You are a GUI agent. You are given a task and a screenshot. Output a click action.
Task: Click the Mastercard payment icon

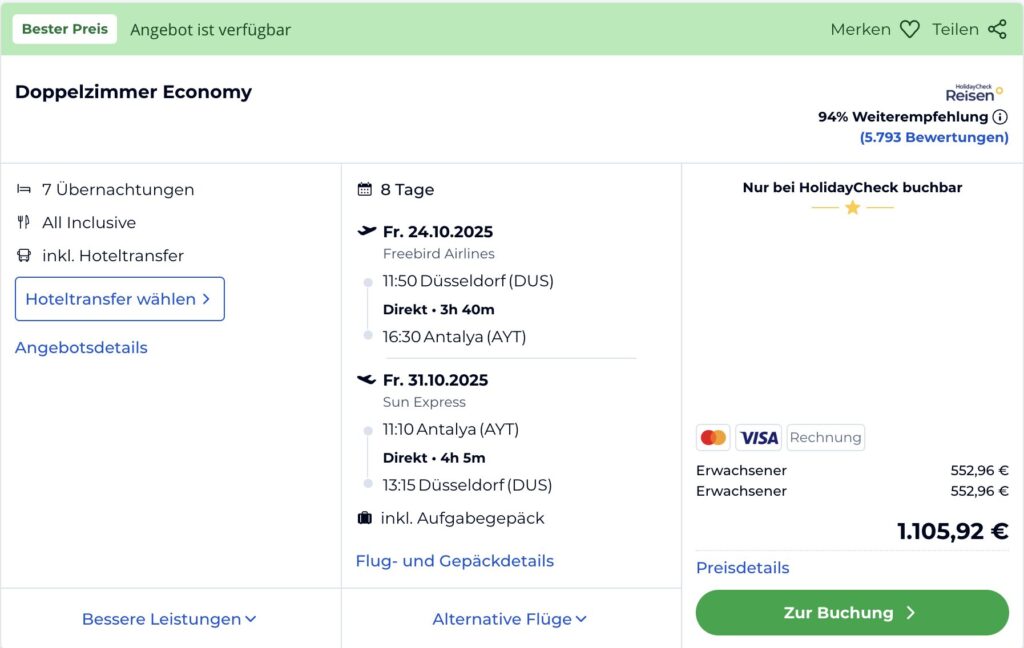pos(714,437)
